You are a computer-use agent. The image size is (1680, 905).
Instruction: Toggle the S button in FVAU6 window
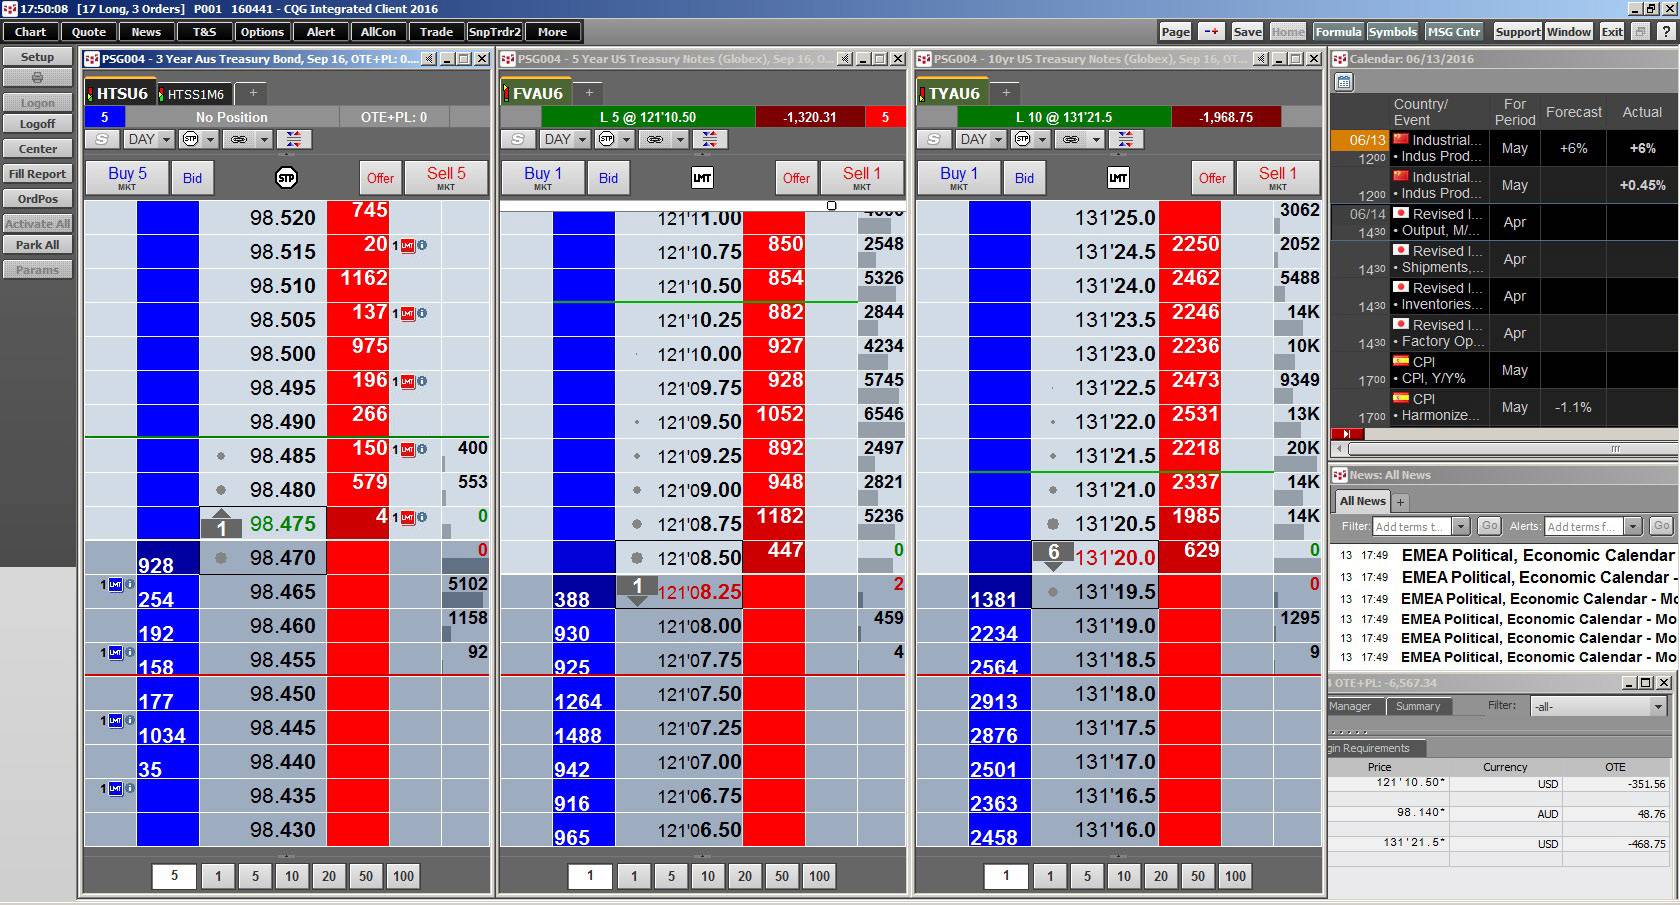[518, 139]
